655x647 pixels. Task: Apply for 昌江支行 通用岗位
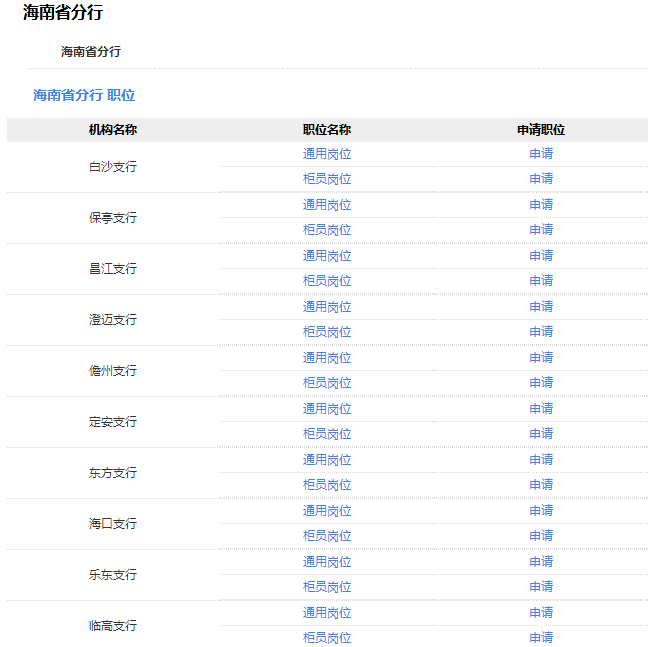click(x=541, y=256)
